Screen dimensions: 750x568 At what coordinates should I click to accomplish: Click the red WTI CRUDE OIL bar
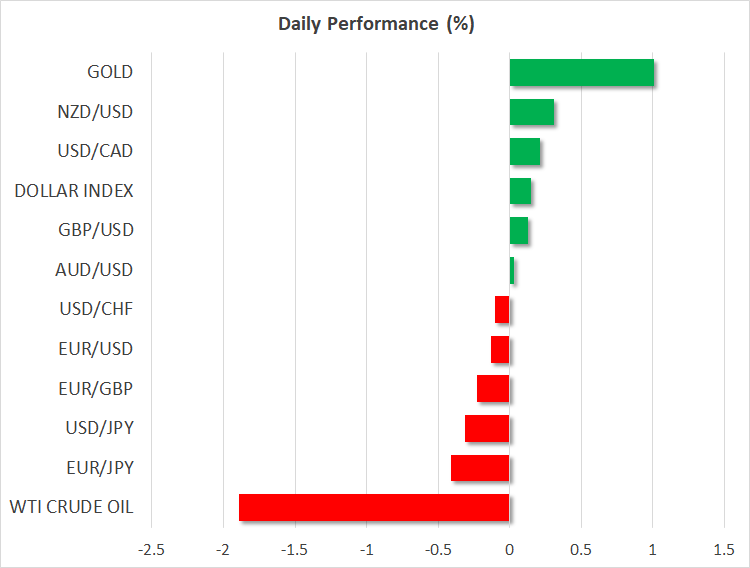coord(374,508)
